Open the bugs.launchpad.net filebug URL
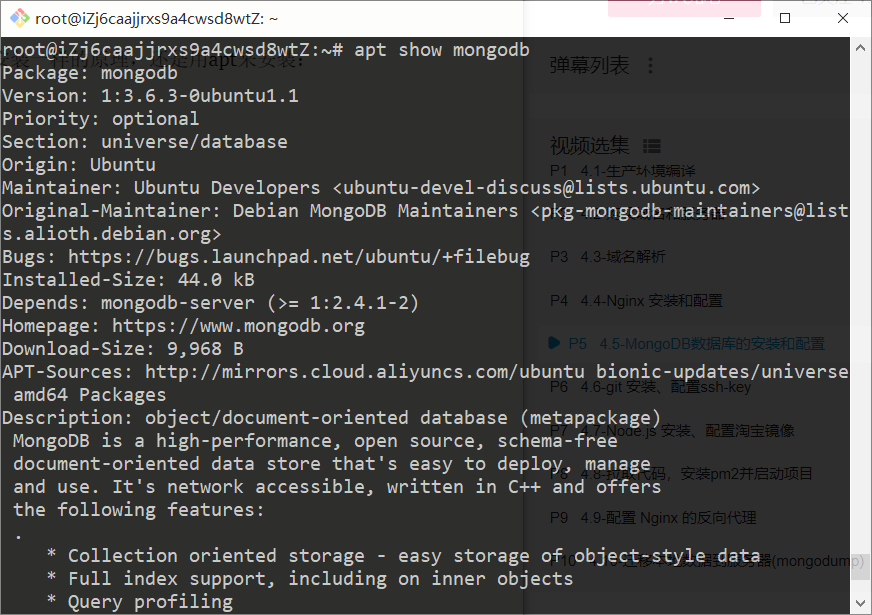 (x=299, y=257)
